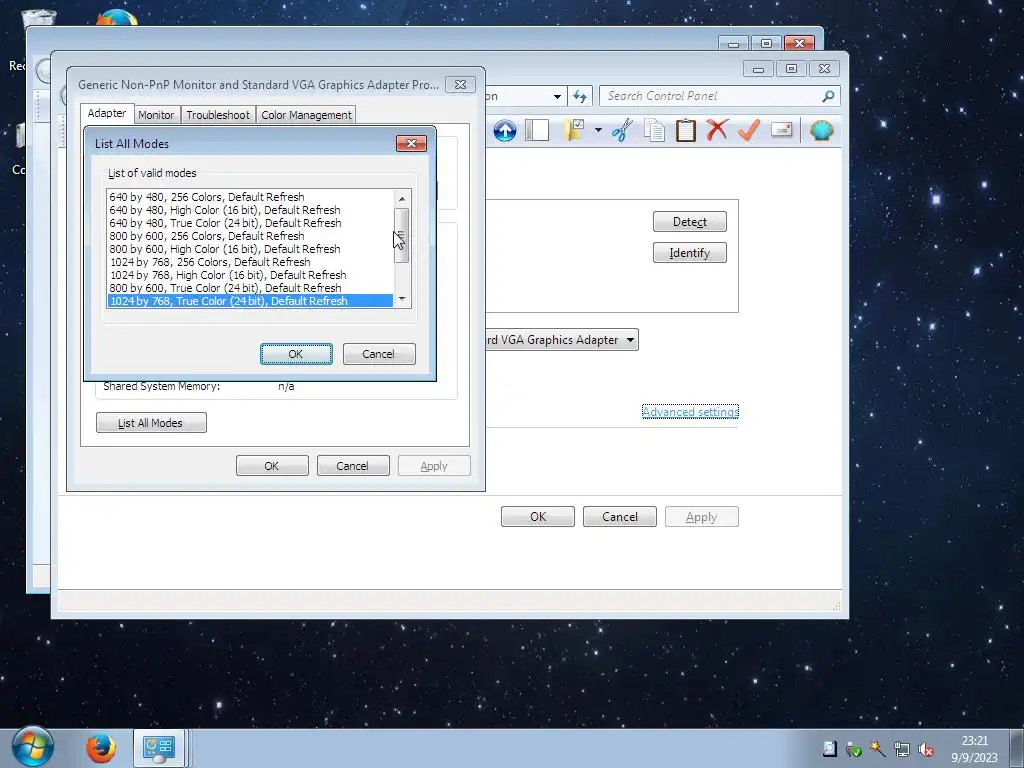Image resolution: width=1024 pixels, height=768 pixels.
Task: Select 800 by 600, True Color (24 bit)
Action: [250, 288]
